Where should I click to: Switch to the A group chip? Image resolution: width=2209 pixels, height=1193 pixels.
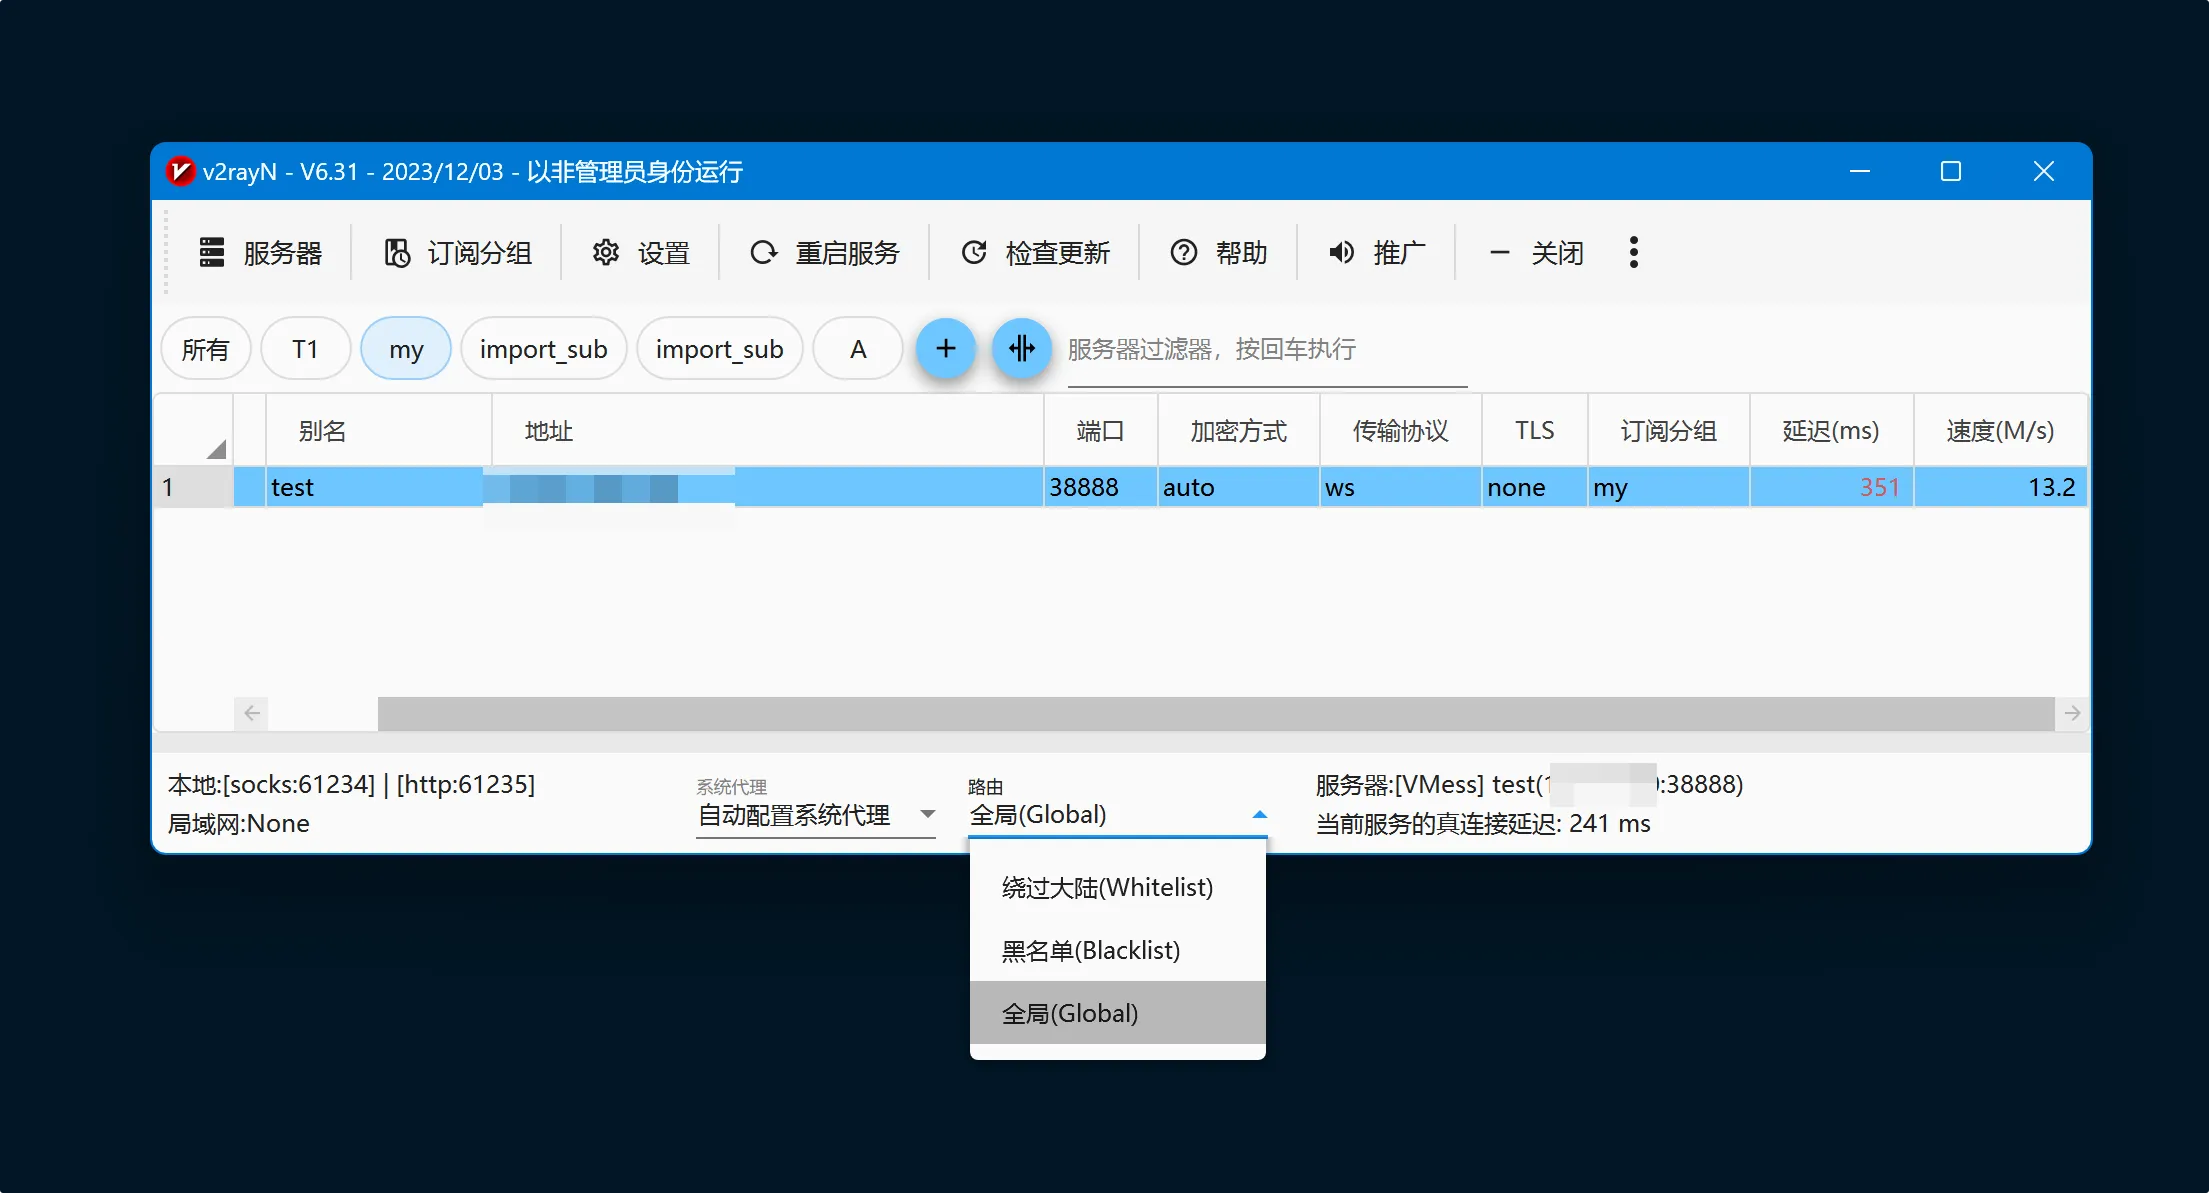[x=857, y=349]
